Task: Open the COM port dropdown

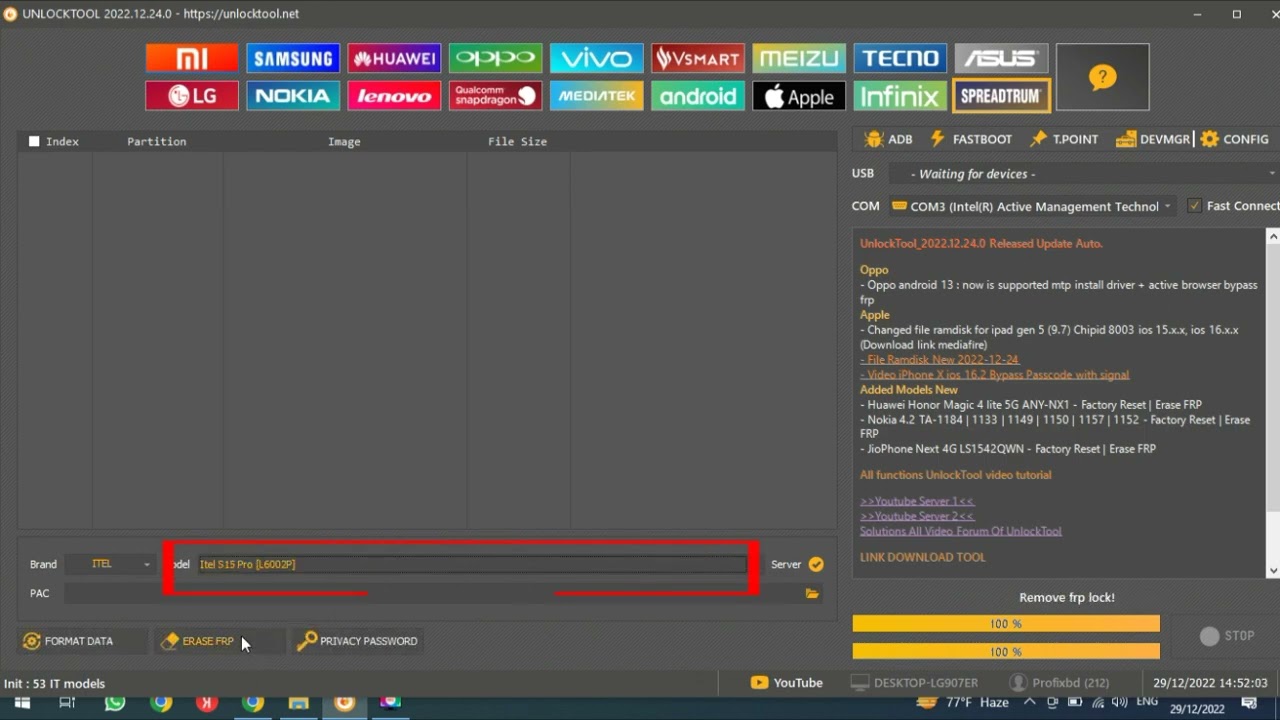Action: pos(1032,206)
